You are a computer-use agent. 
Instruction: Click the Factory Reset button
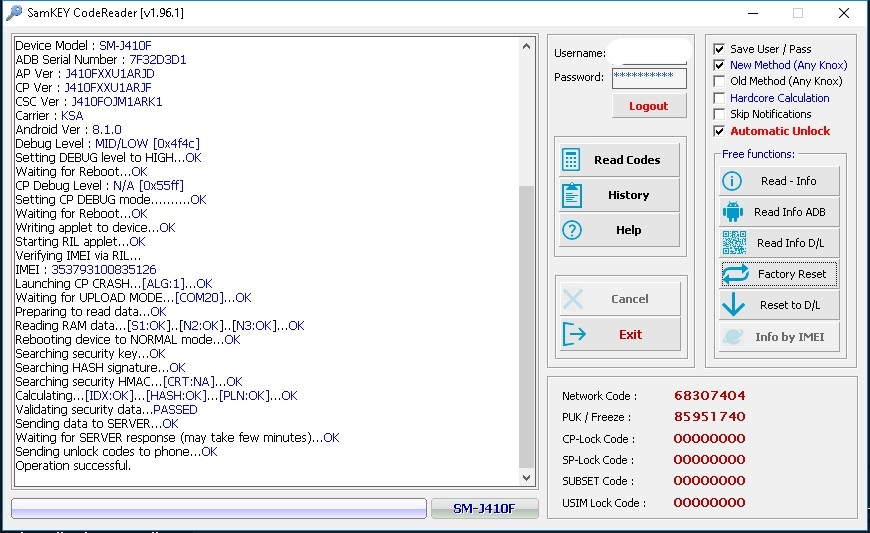tap(779, 274)
